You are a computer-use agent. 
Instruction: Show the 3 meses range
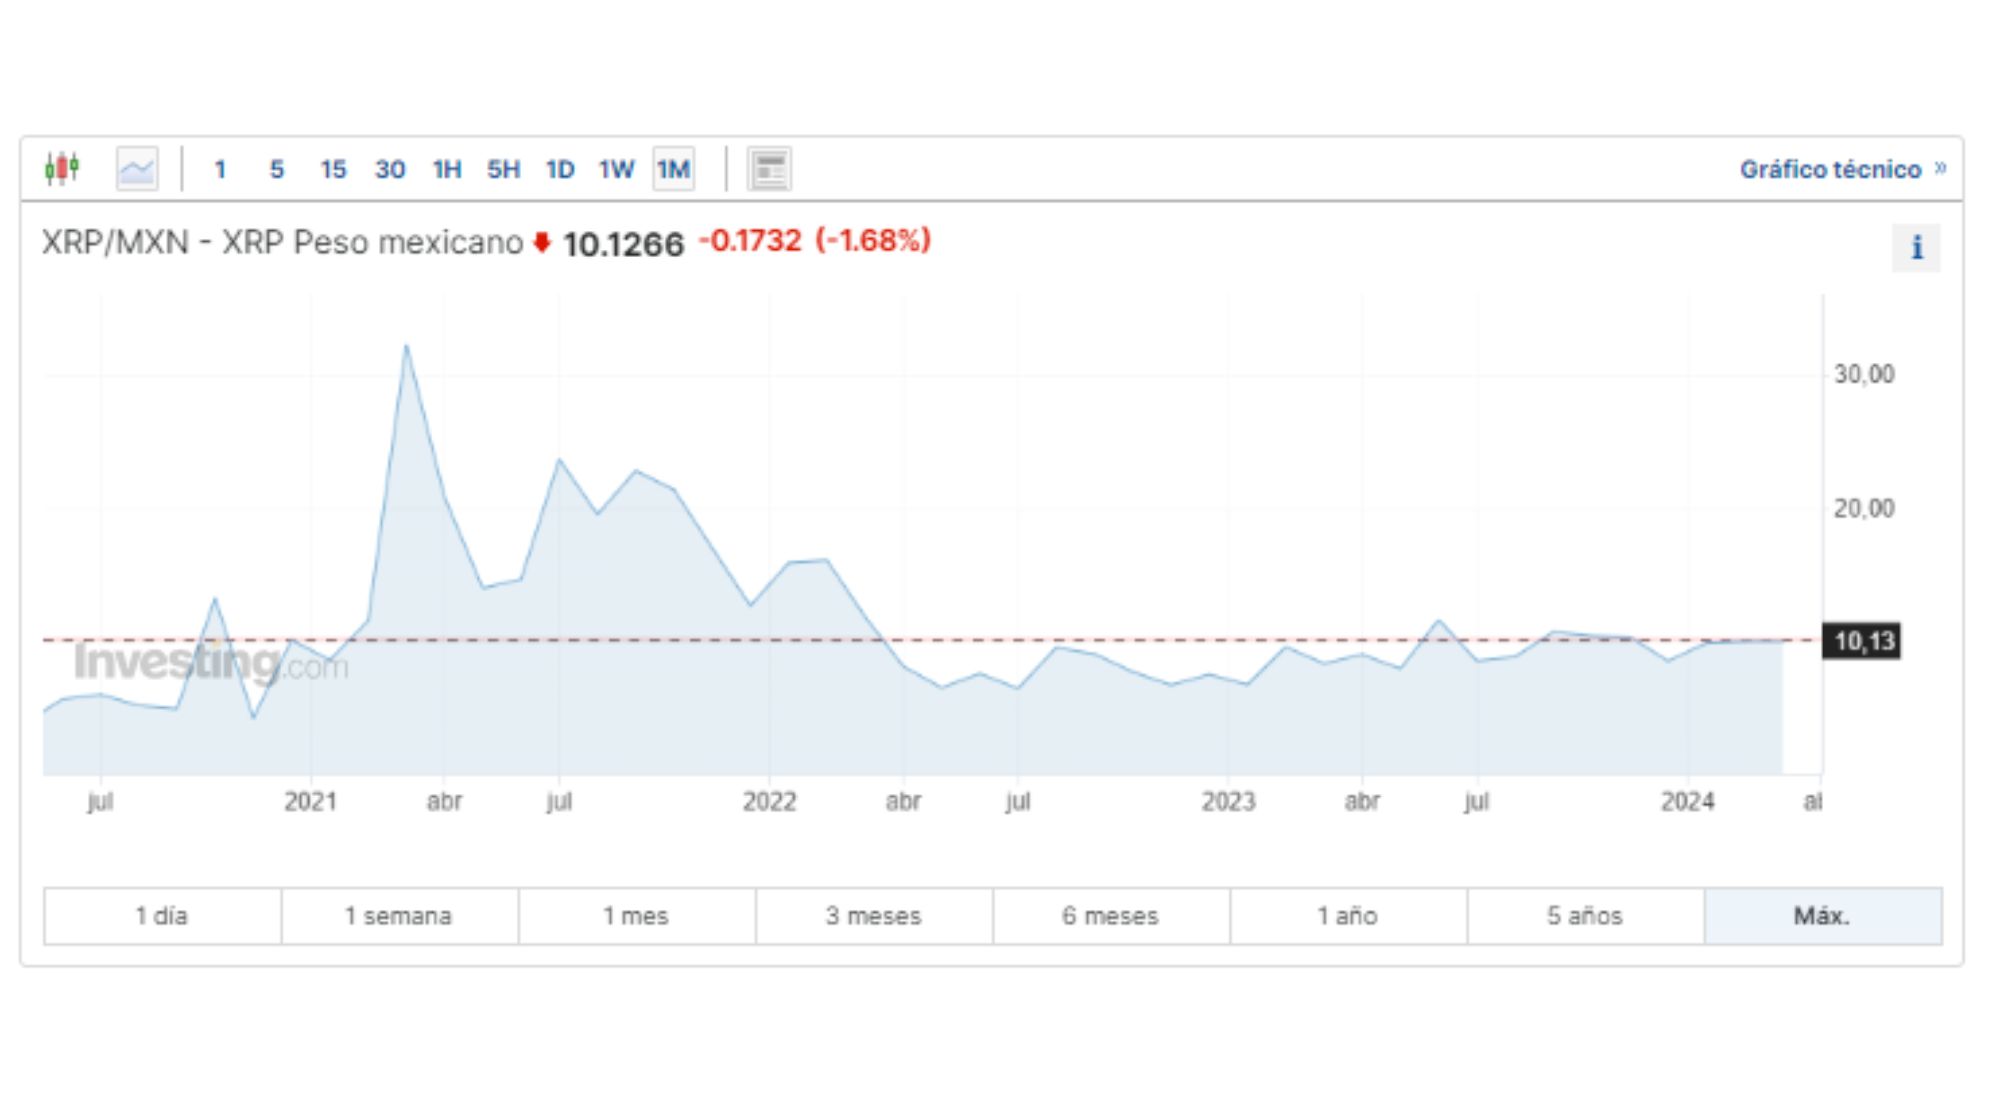873,916
